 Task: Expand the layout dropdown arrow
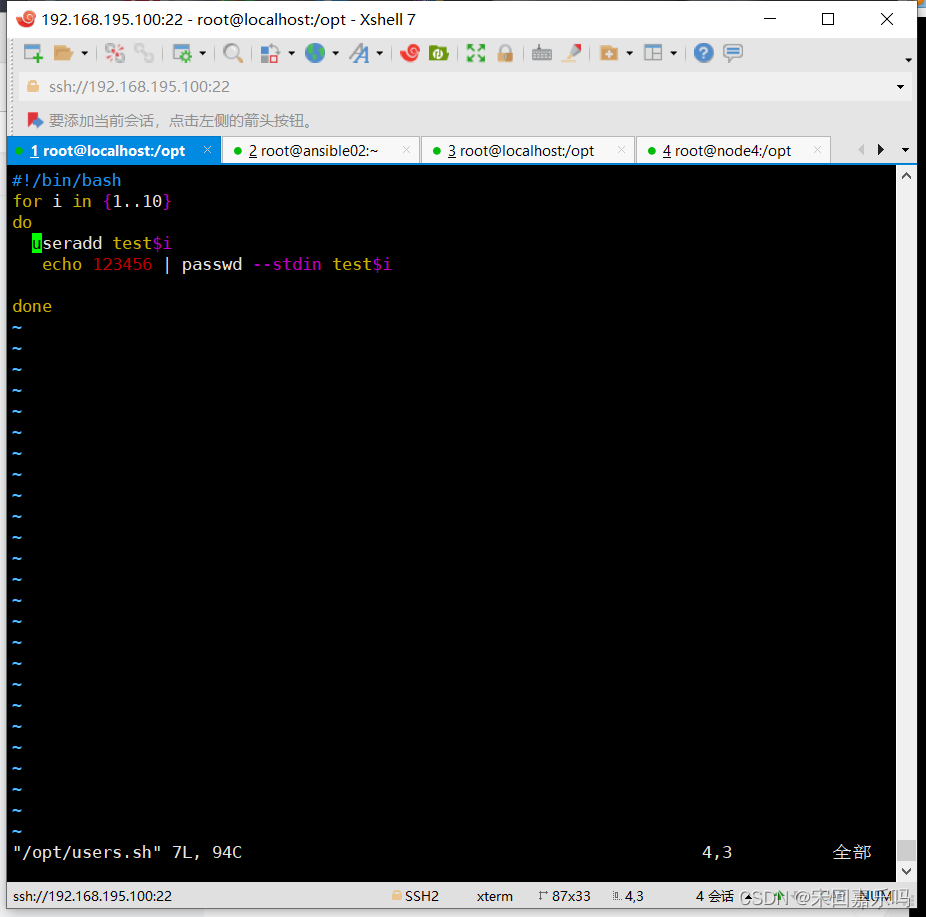pos(673,54)
